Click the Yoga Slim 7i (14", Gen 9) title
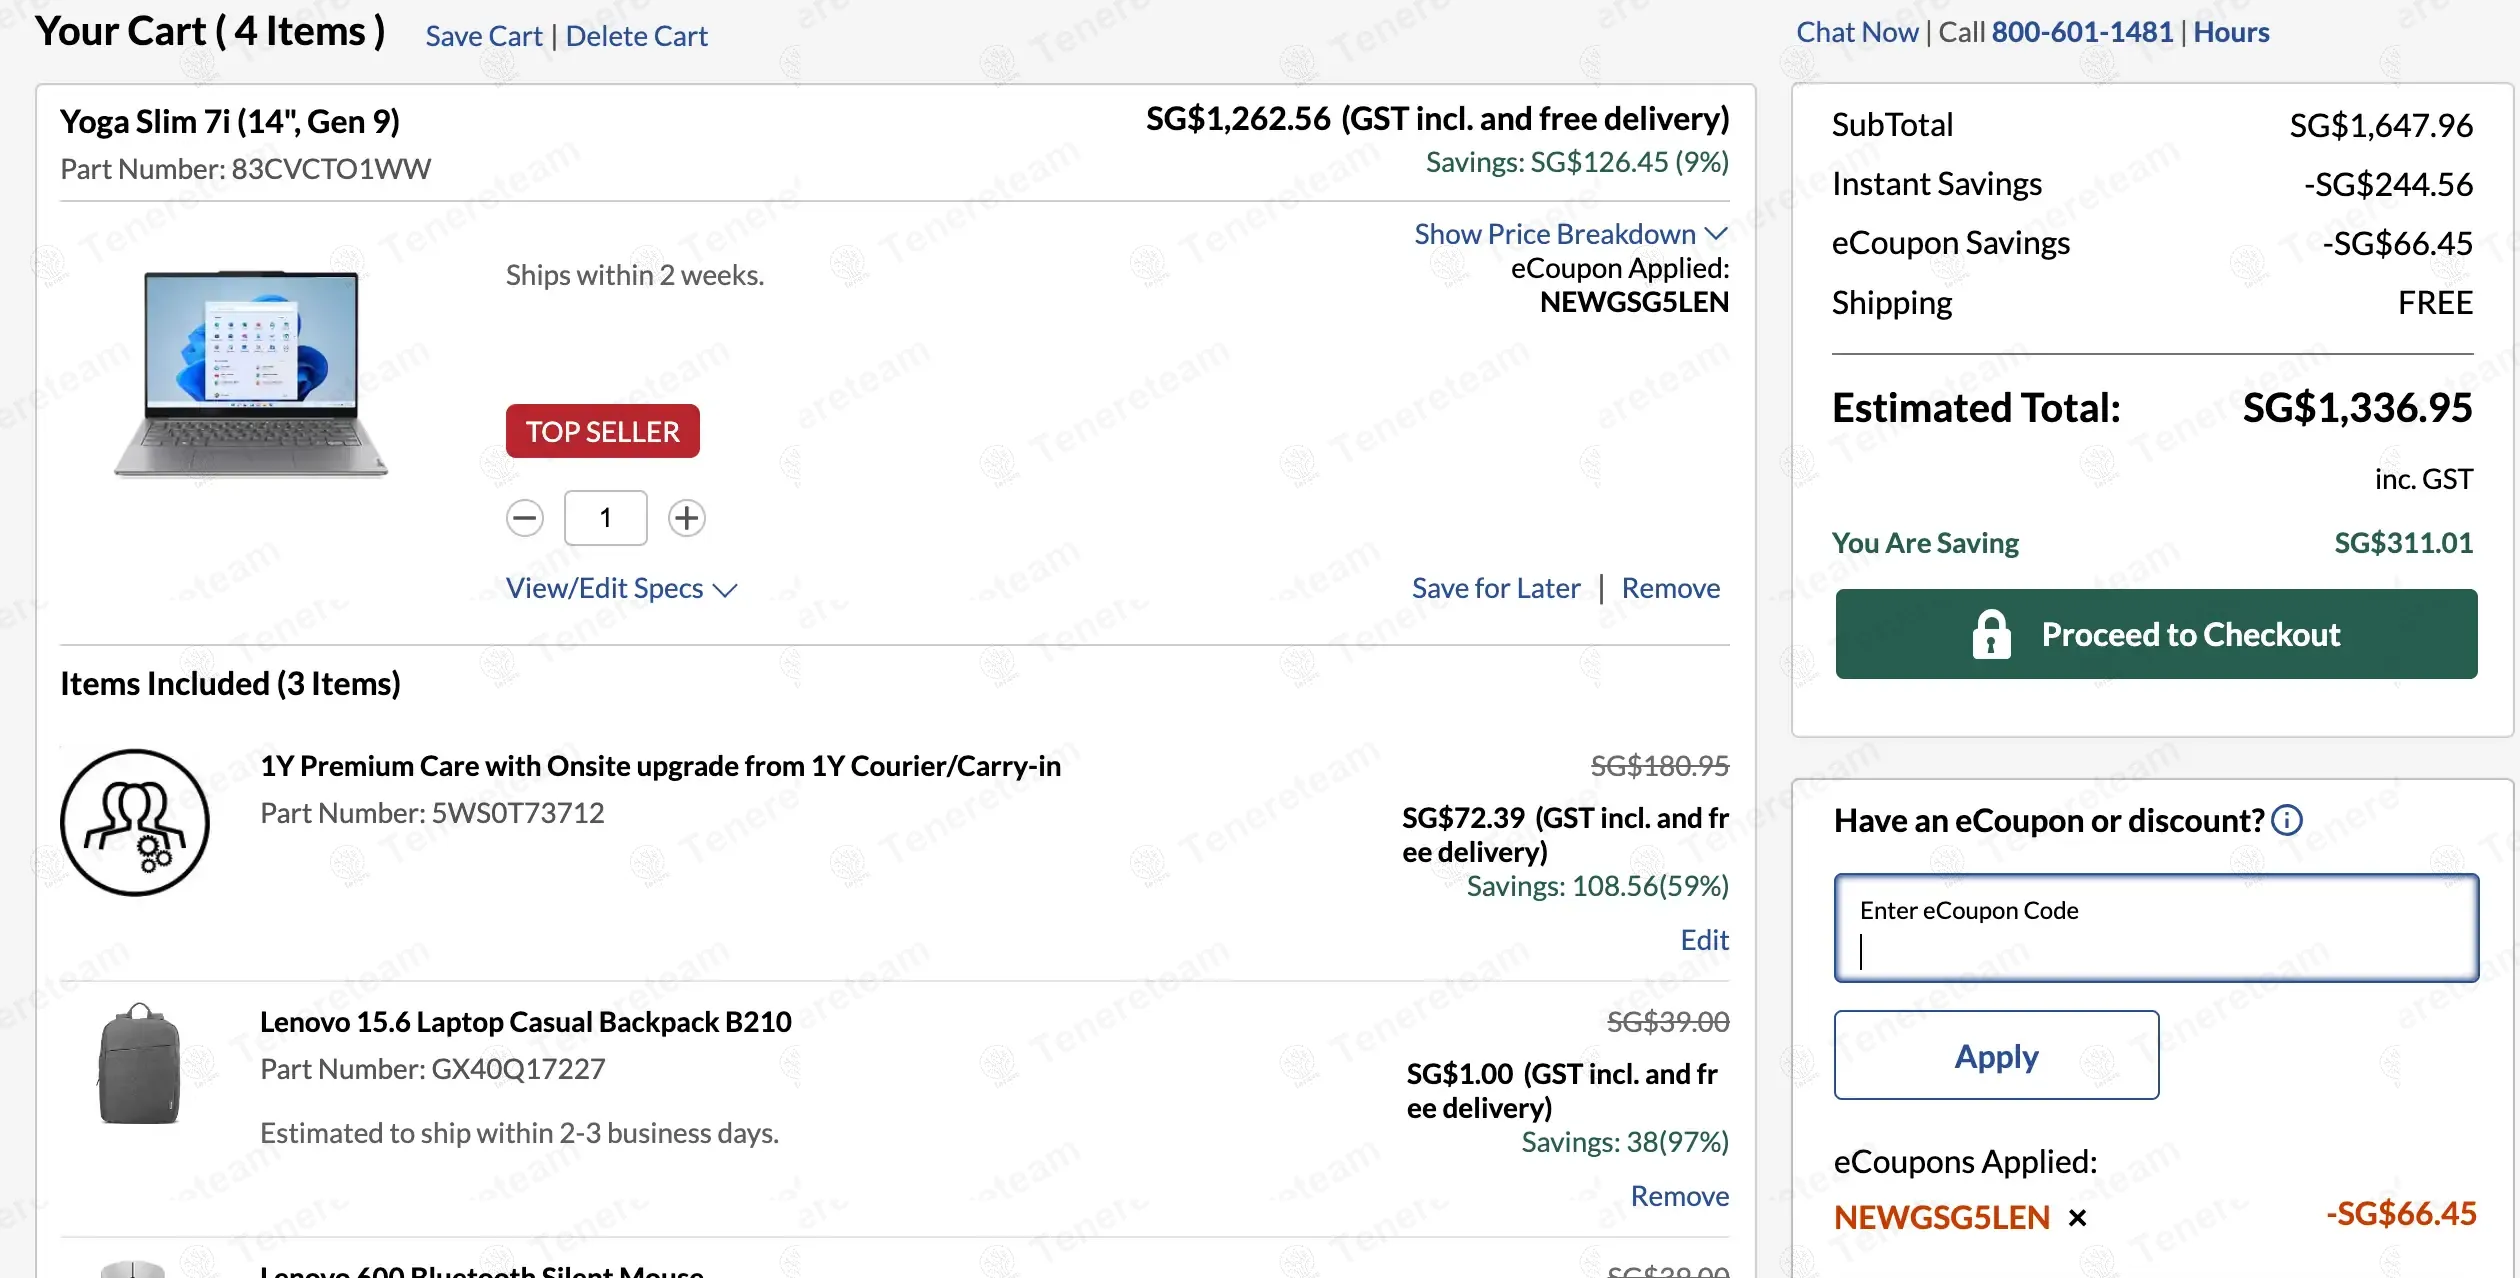Screen dimensions: 2520x1278 click(x=230, y=122)
